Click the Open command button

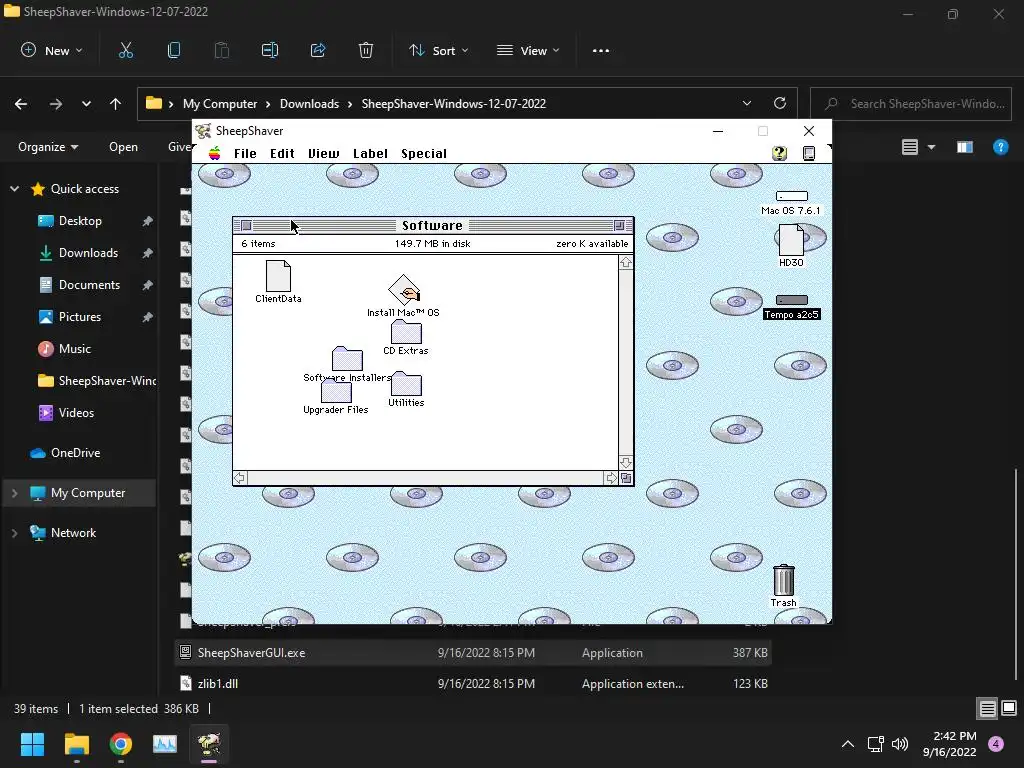(x=123, y=147)
